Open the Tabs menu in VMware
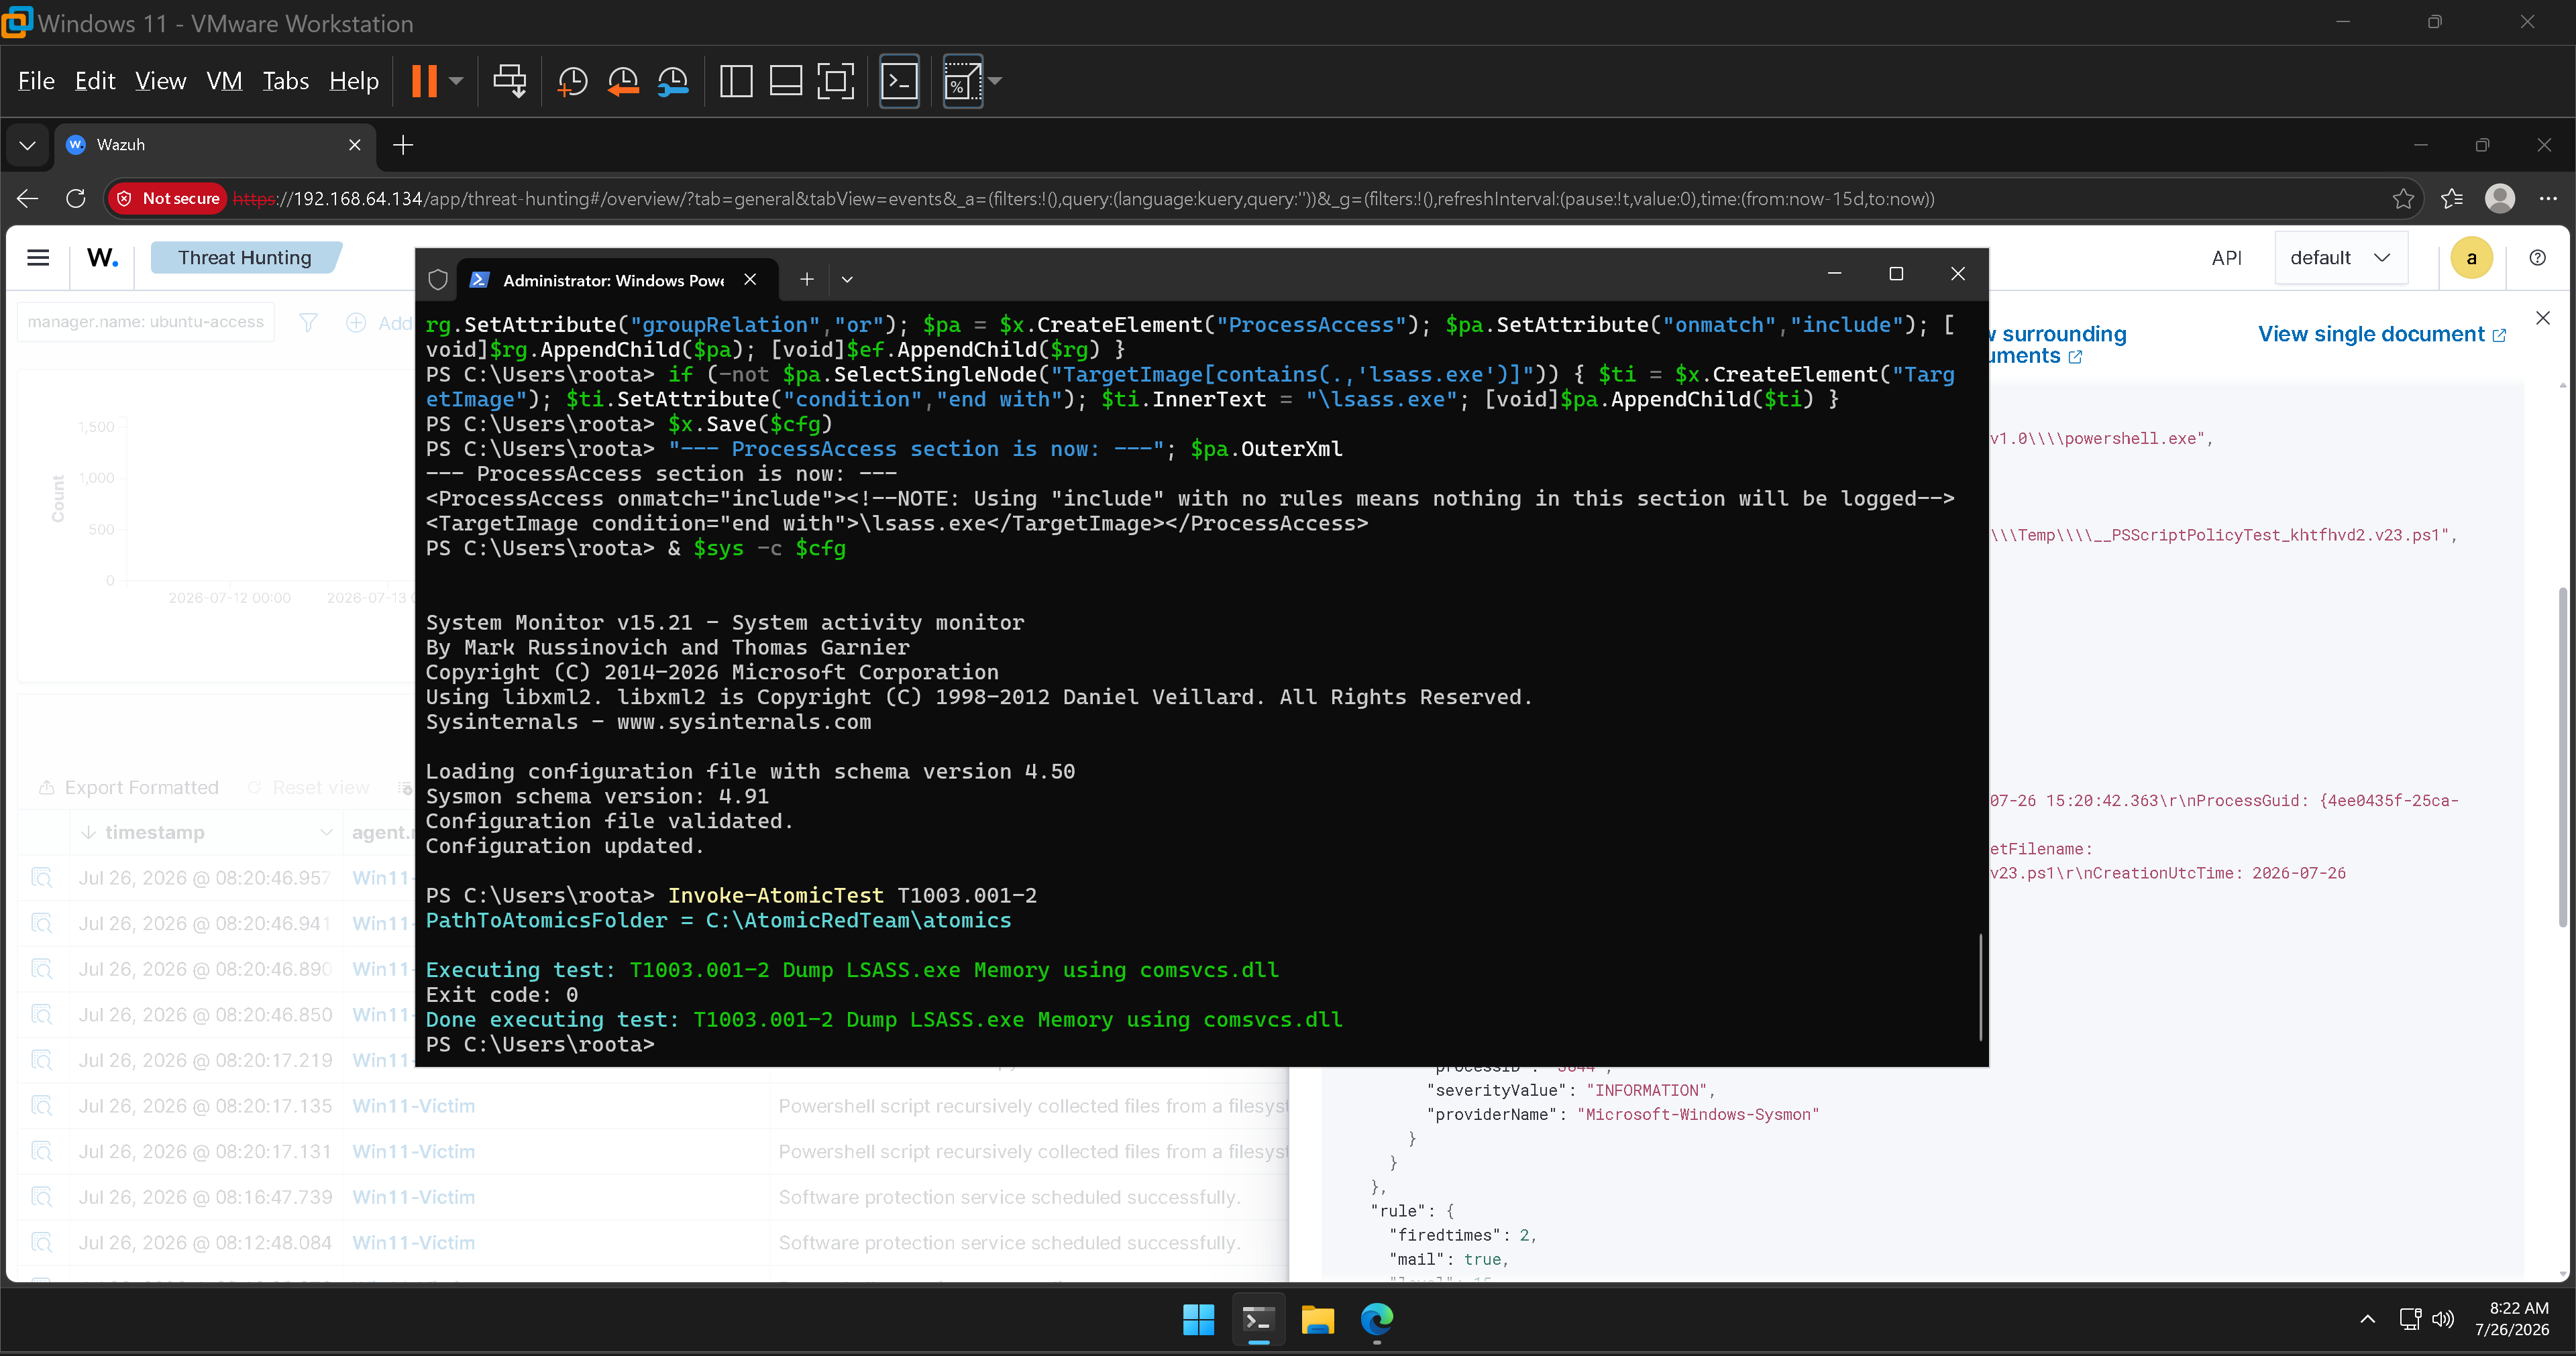The image size is (2576, 1356). click(x=286, y=81)
